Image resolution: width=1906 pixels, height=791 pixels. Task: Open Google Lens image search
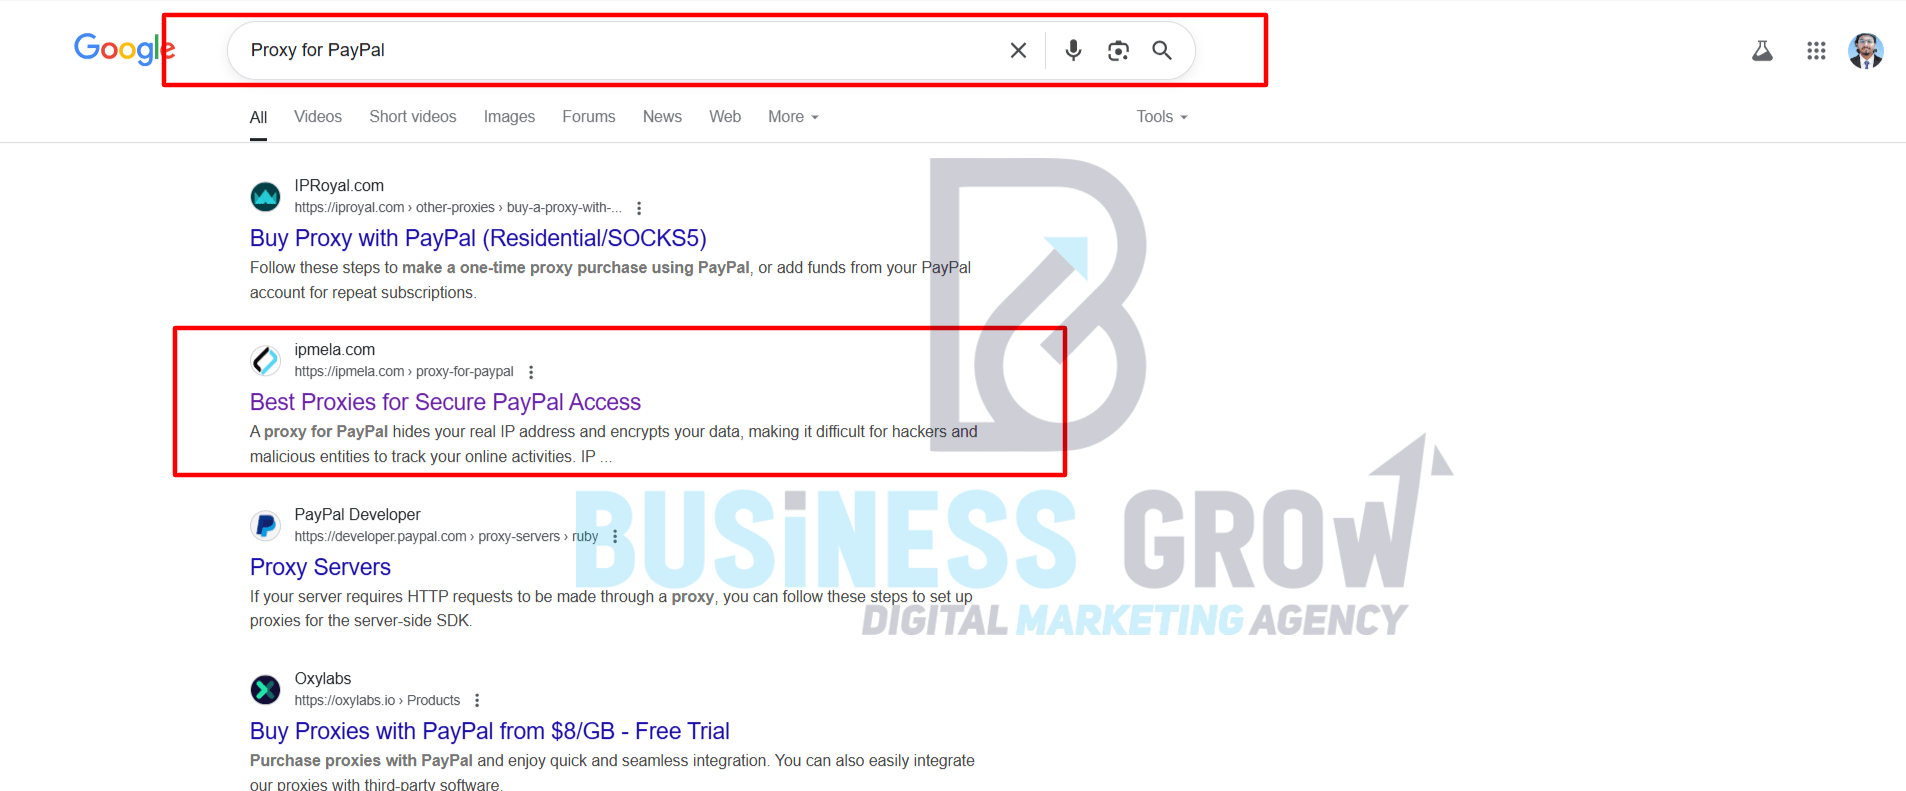(1118, 50)
